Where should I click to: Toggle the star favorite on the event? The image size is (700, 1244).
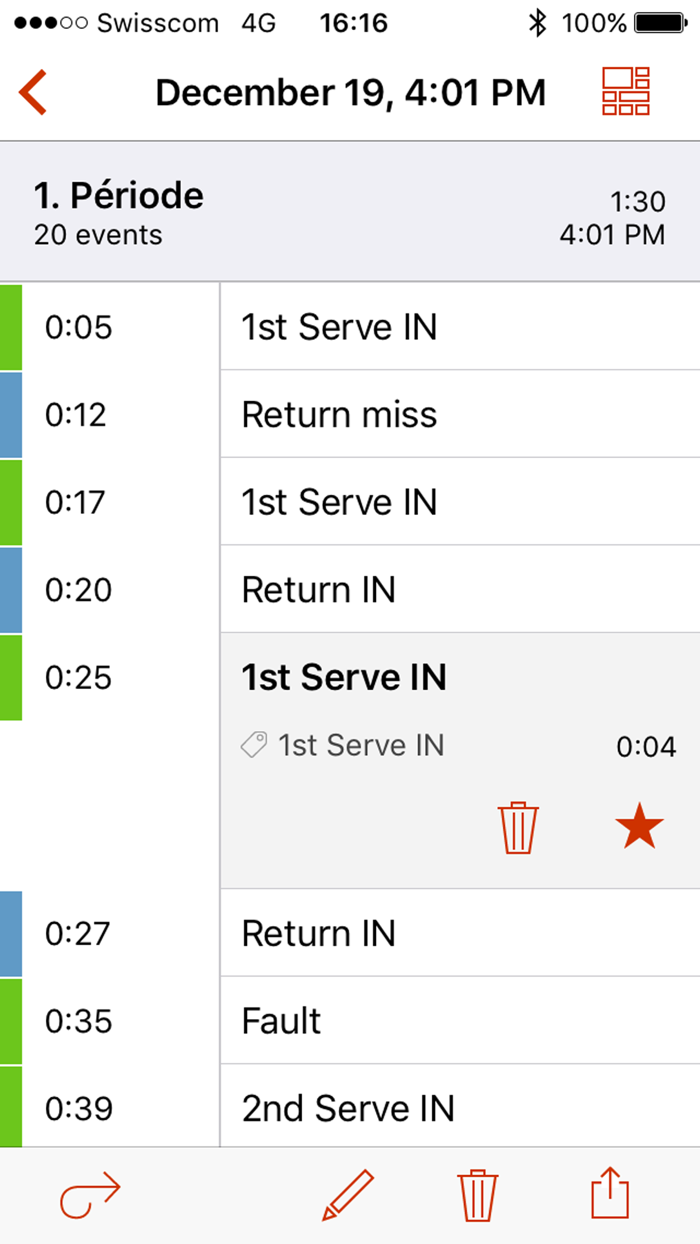(640, 824)
